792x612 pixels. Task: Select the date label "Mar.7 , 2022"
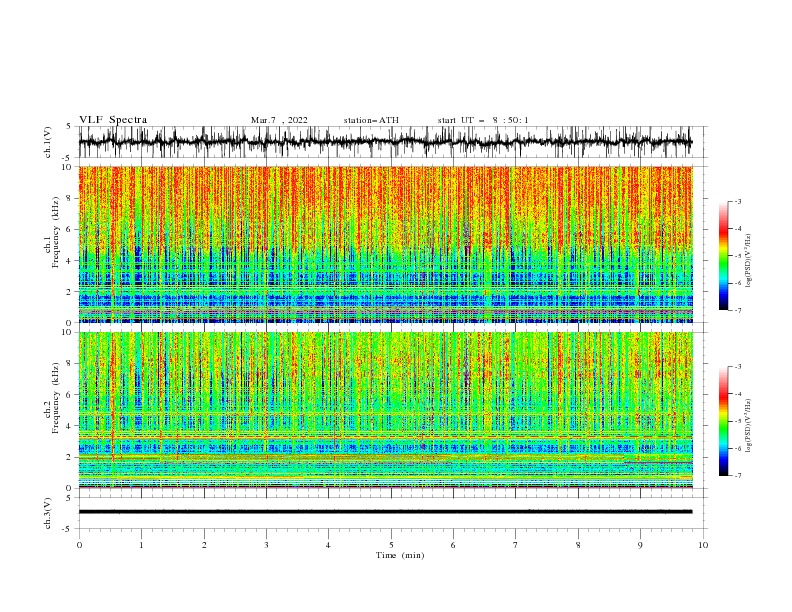click(279, 120)
